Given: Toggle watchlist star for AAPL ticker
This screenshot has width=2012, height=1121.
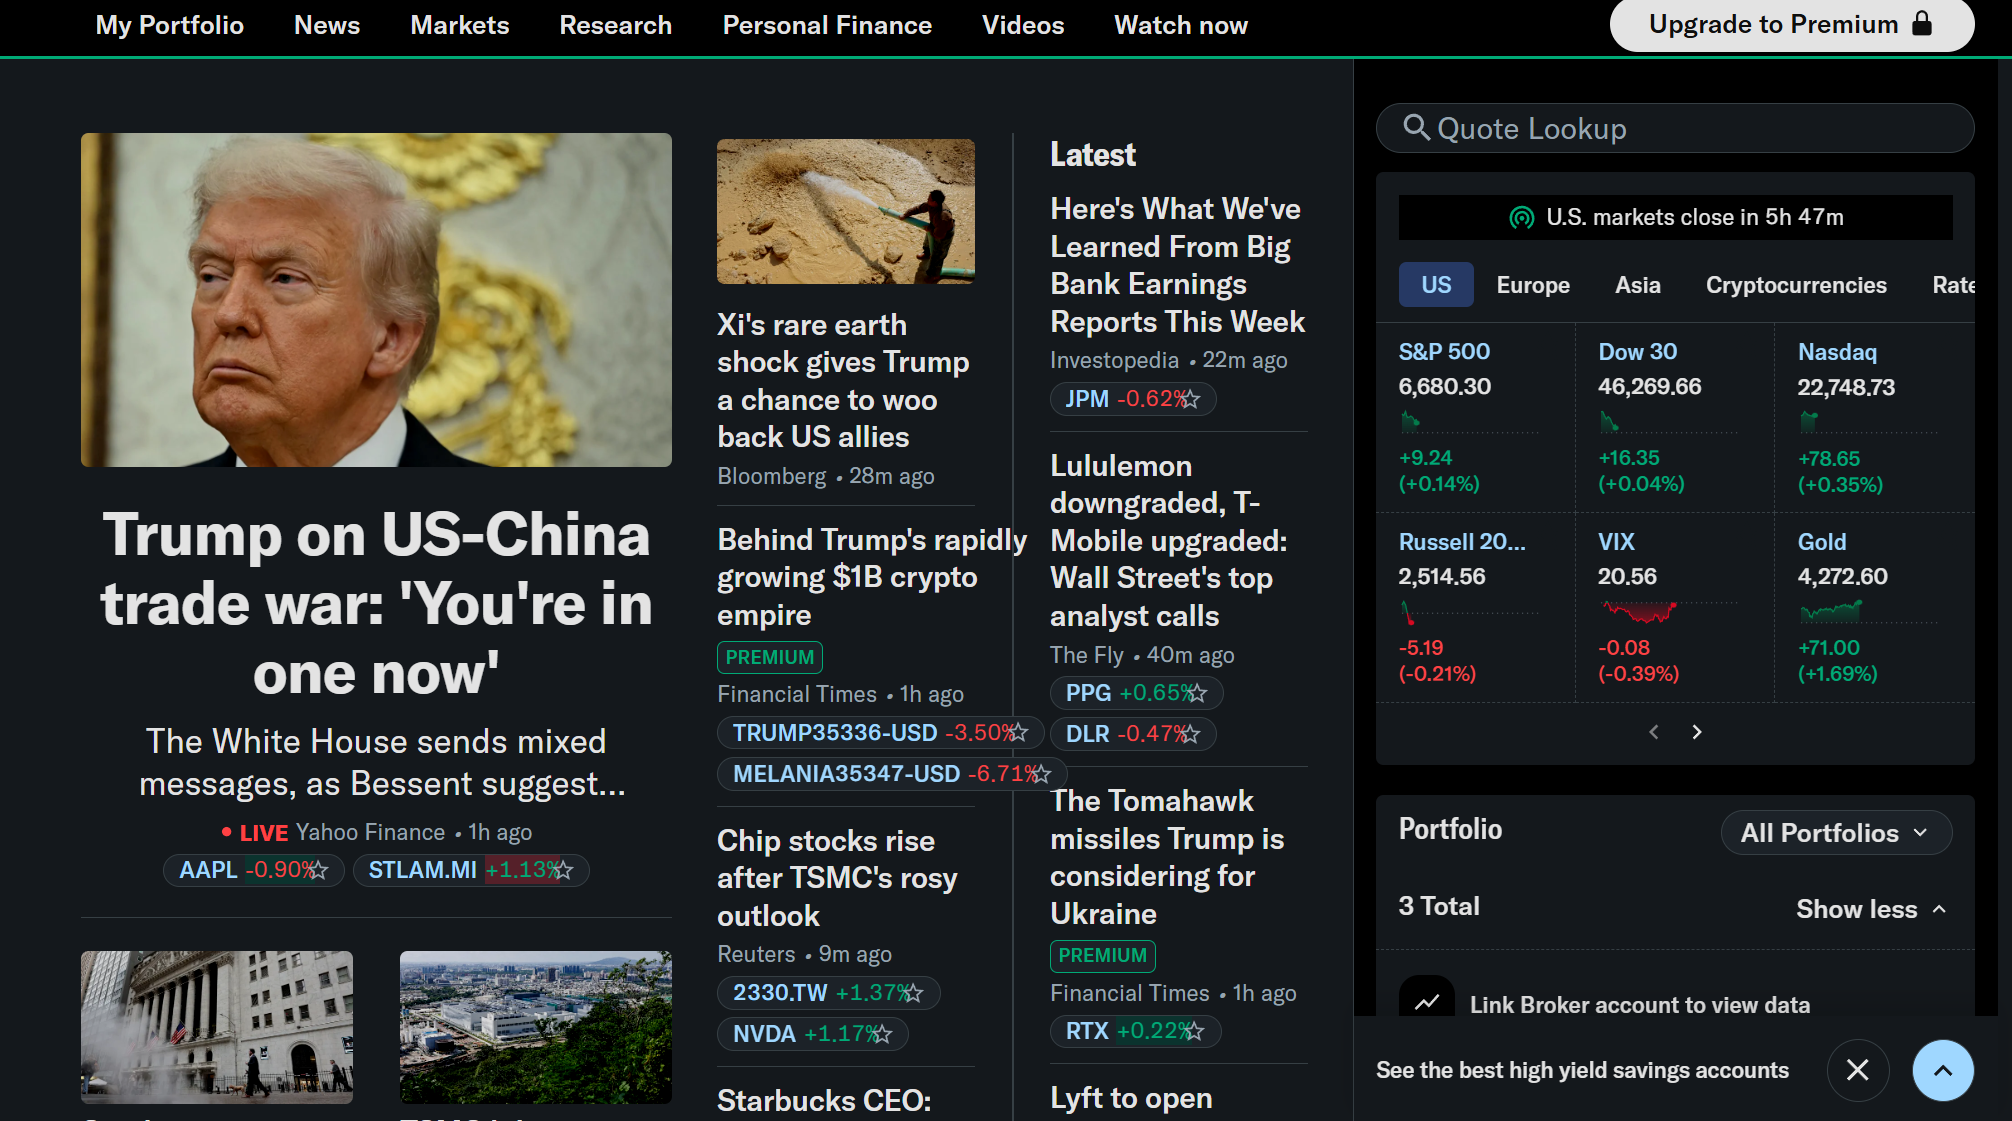Looking at the screenshot, I should [x=318, y=871].
